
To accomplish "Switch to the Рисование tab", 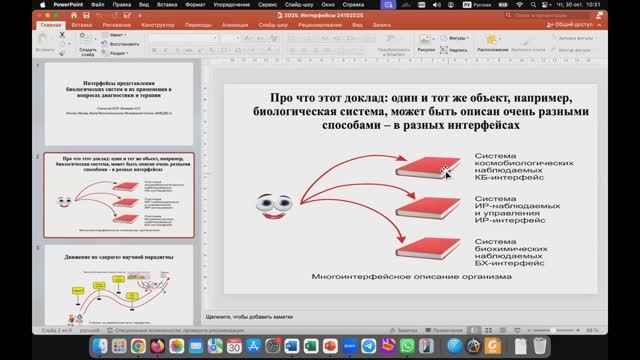I will tap(116, 25).
